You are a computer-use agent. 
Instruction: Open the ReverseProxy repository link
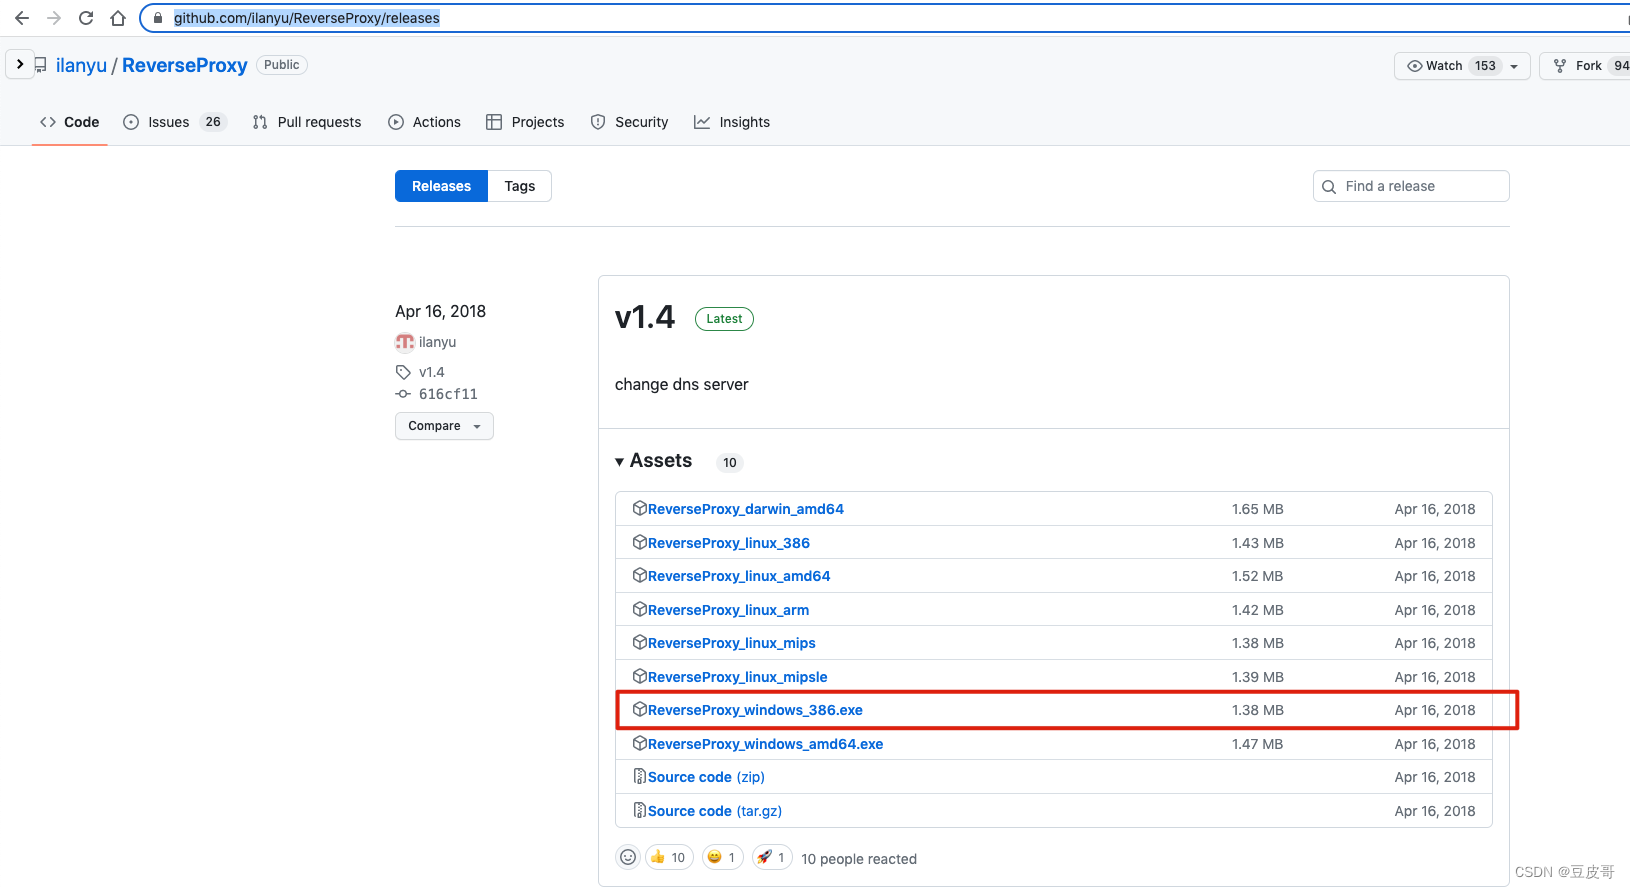185,65
